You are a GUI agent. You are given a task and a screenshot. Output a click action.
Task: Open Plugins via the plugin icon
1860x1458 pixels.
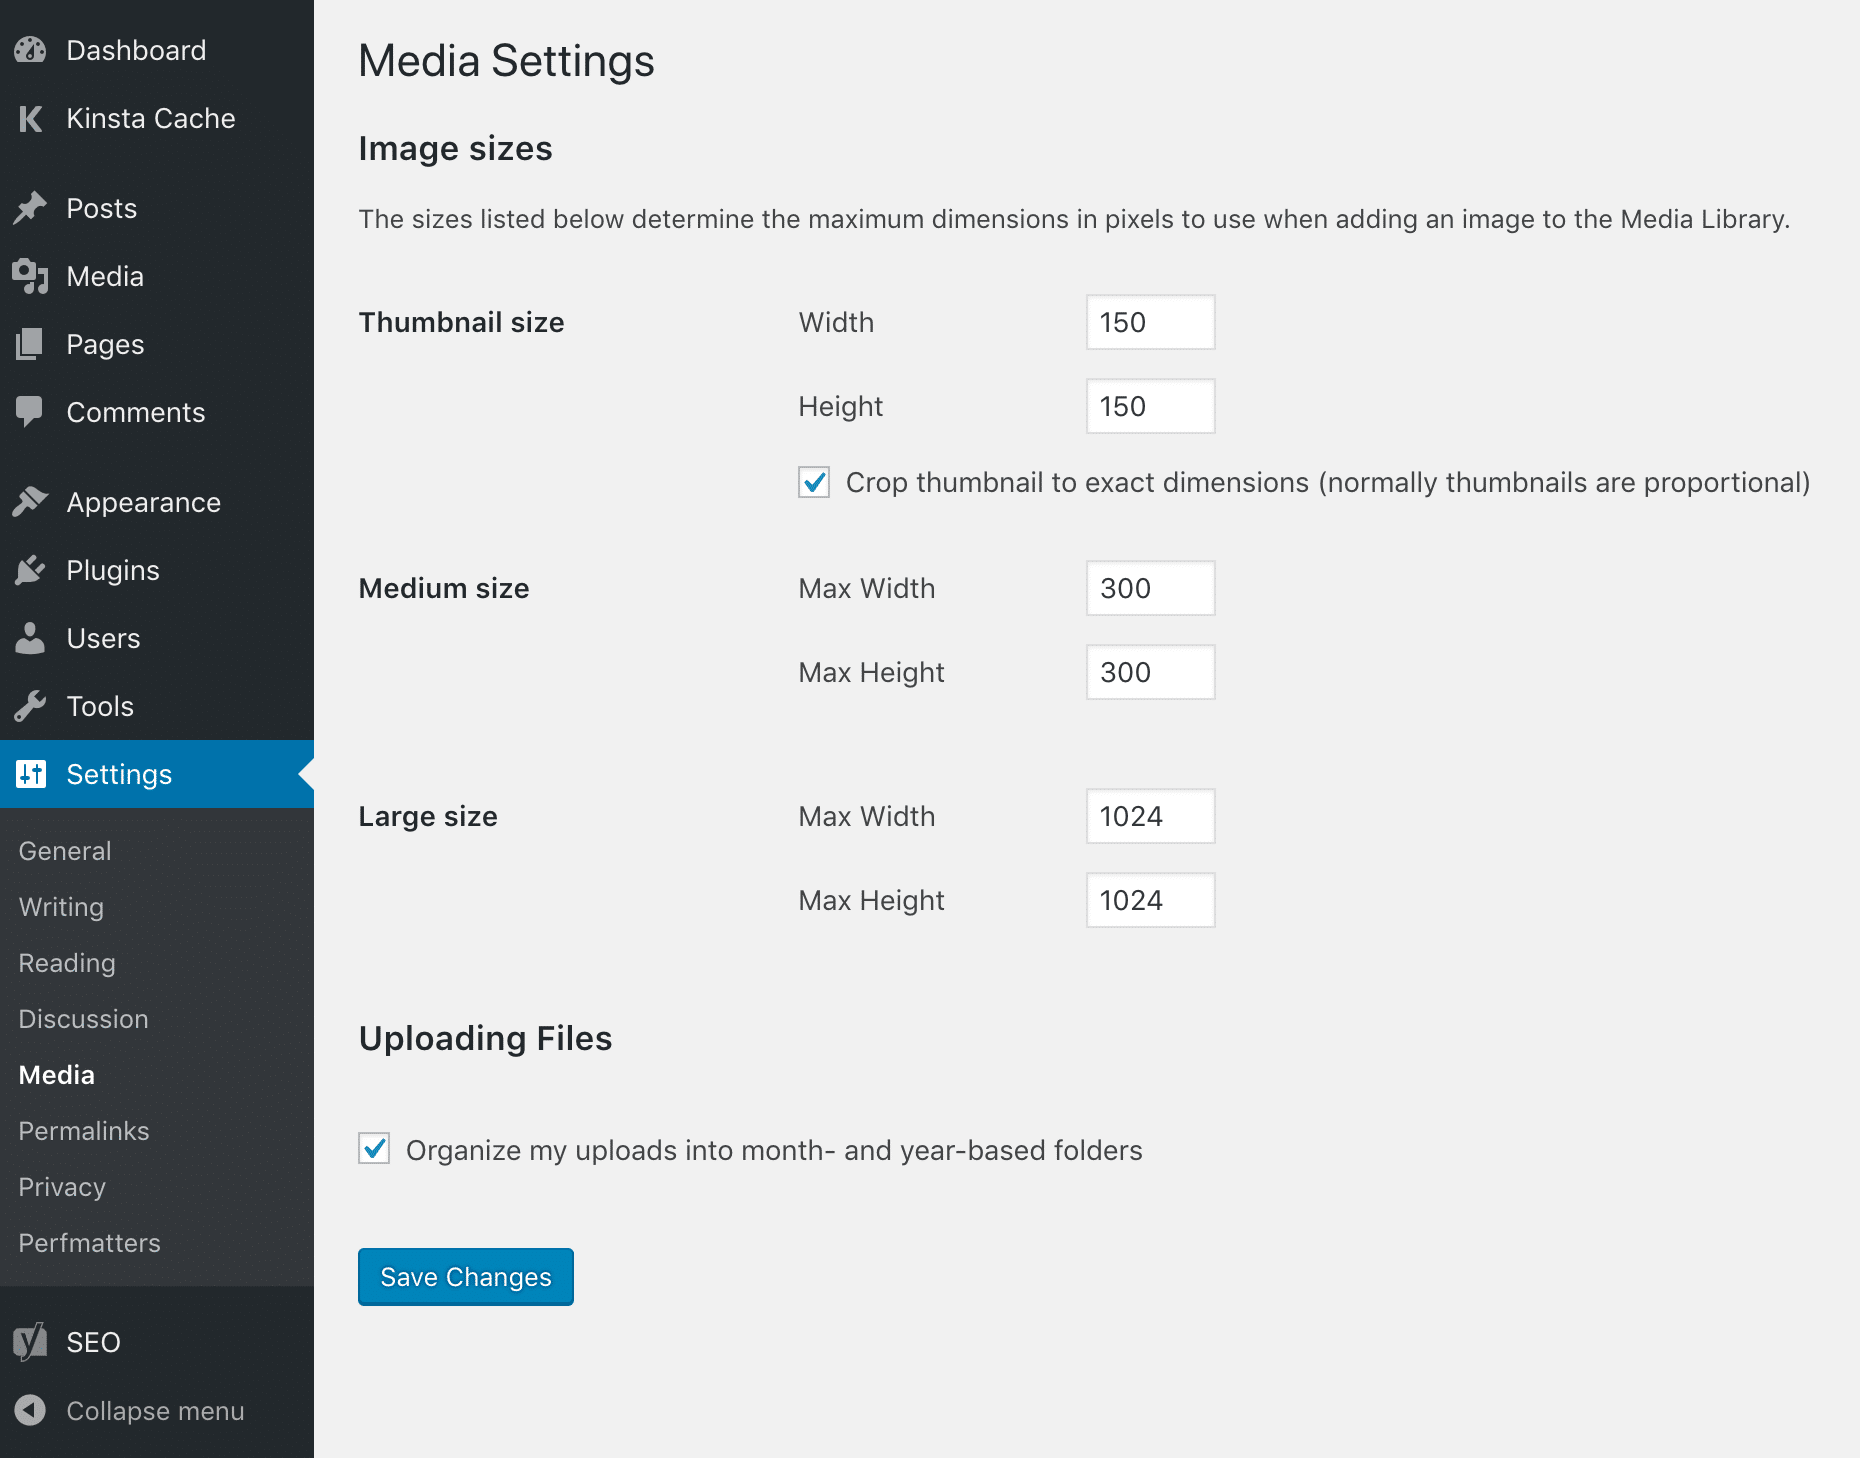[31, 570]
